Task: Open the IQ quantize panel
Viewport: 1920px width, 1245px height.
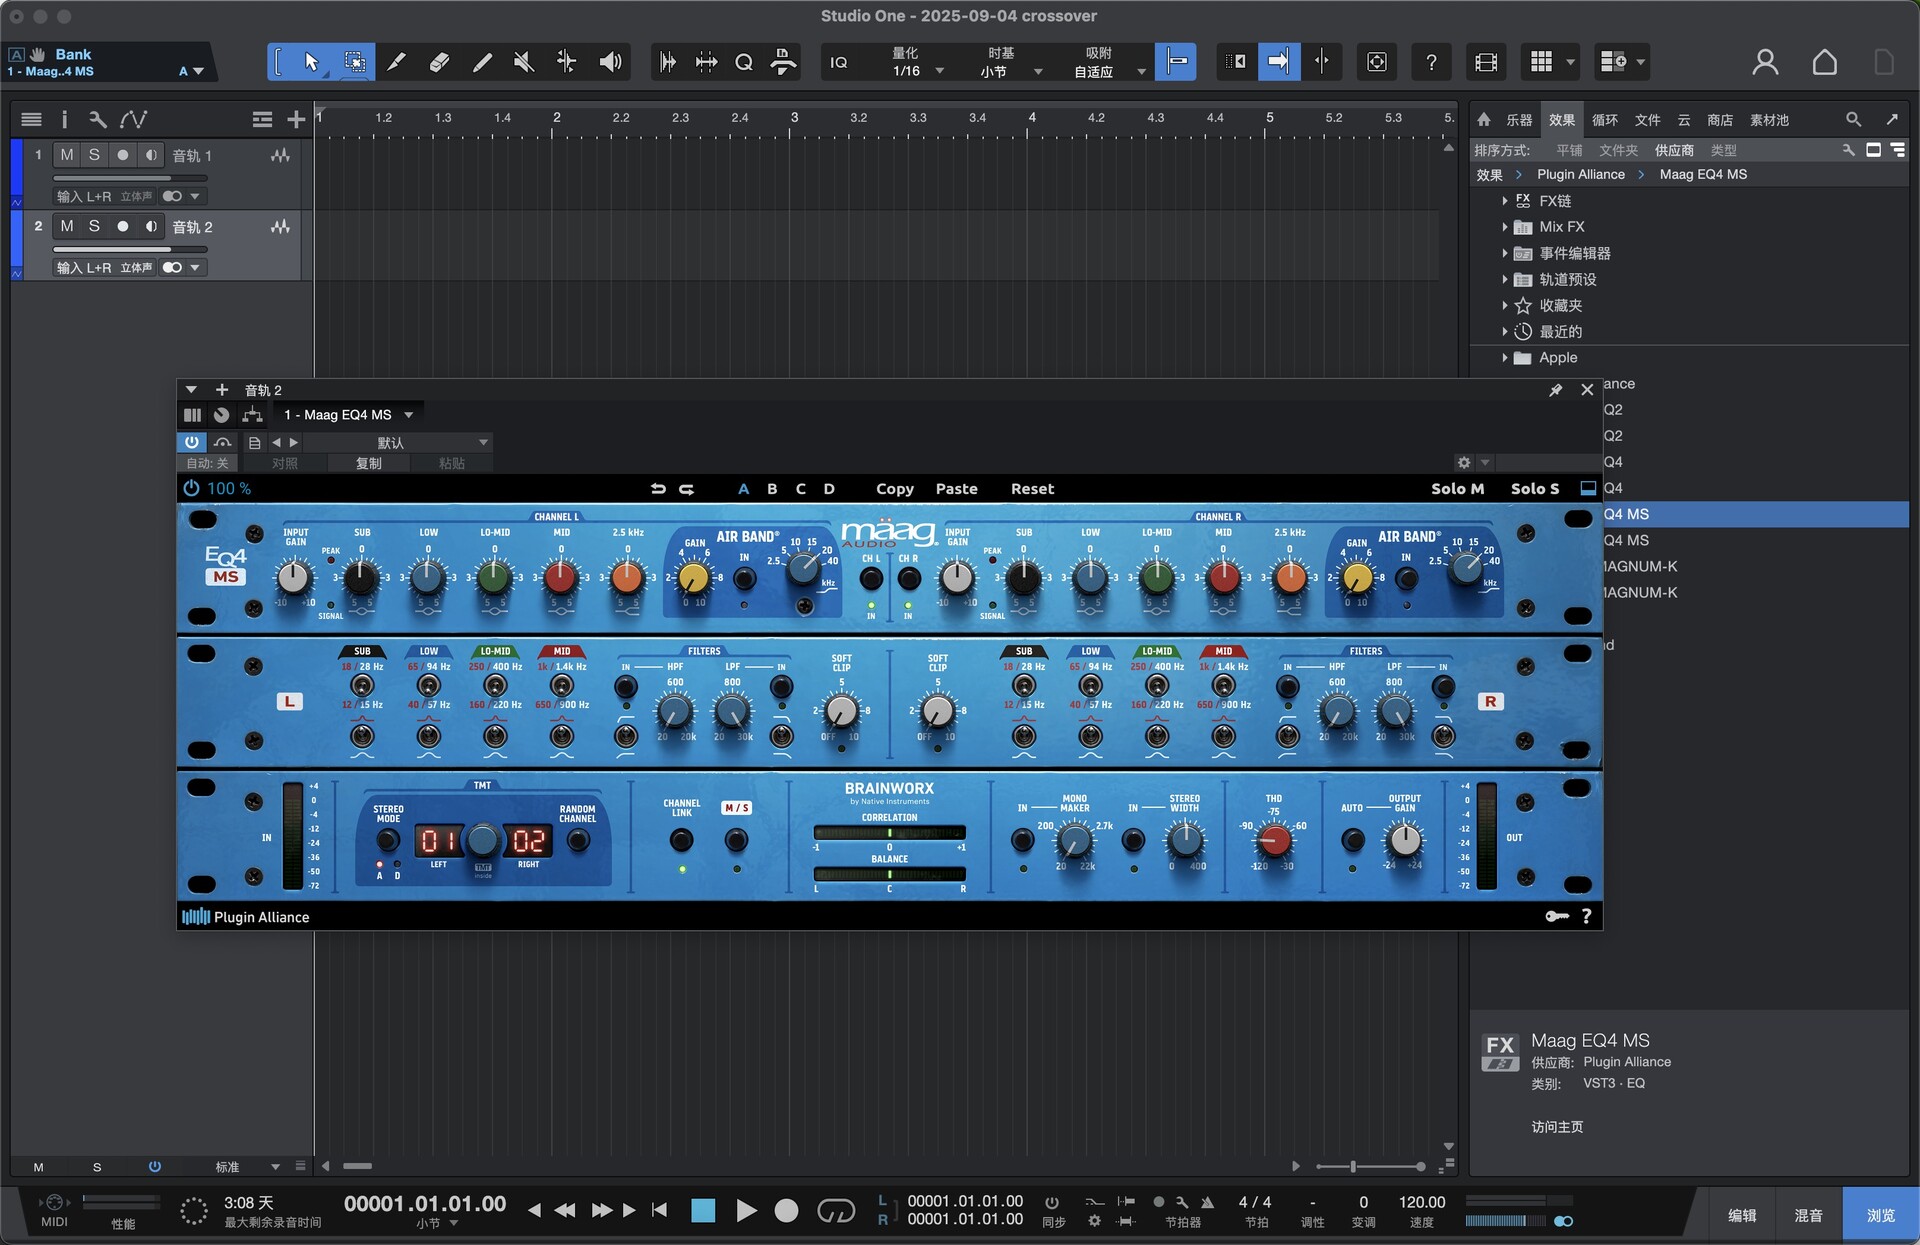Action: pyautogui.click(x=839, y=62)
